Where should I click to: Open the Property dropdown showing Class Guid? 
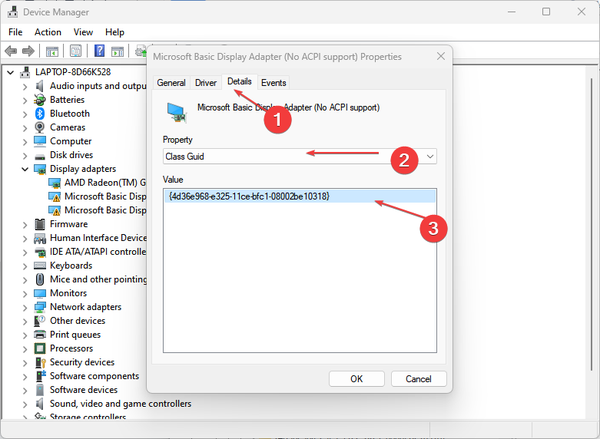(x=300, y=156)
